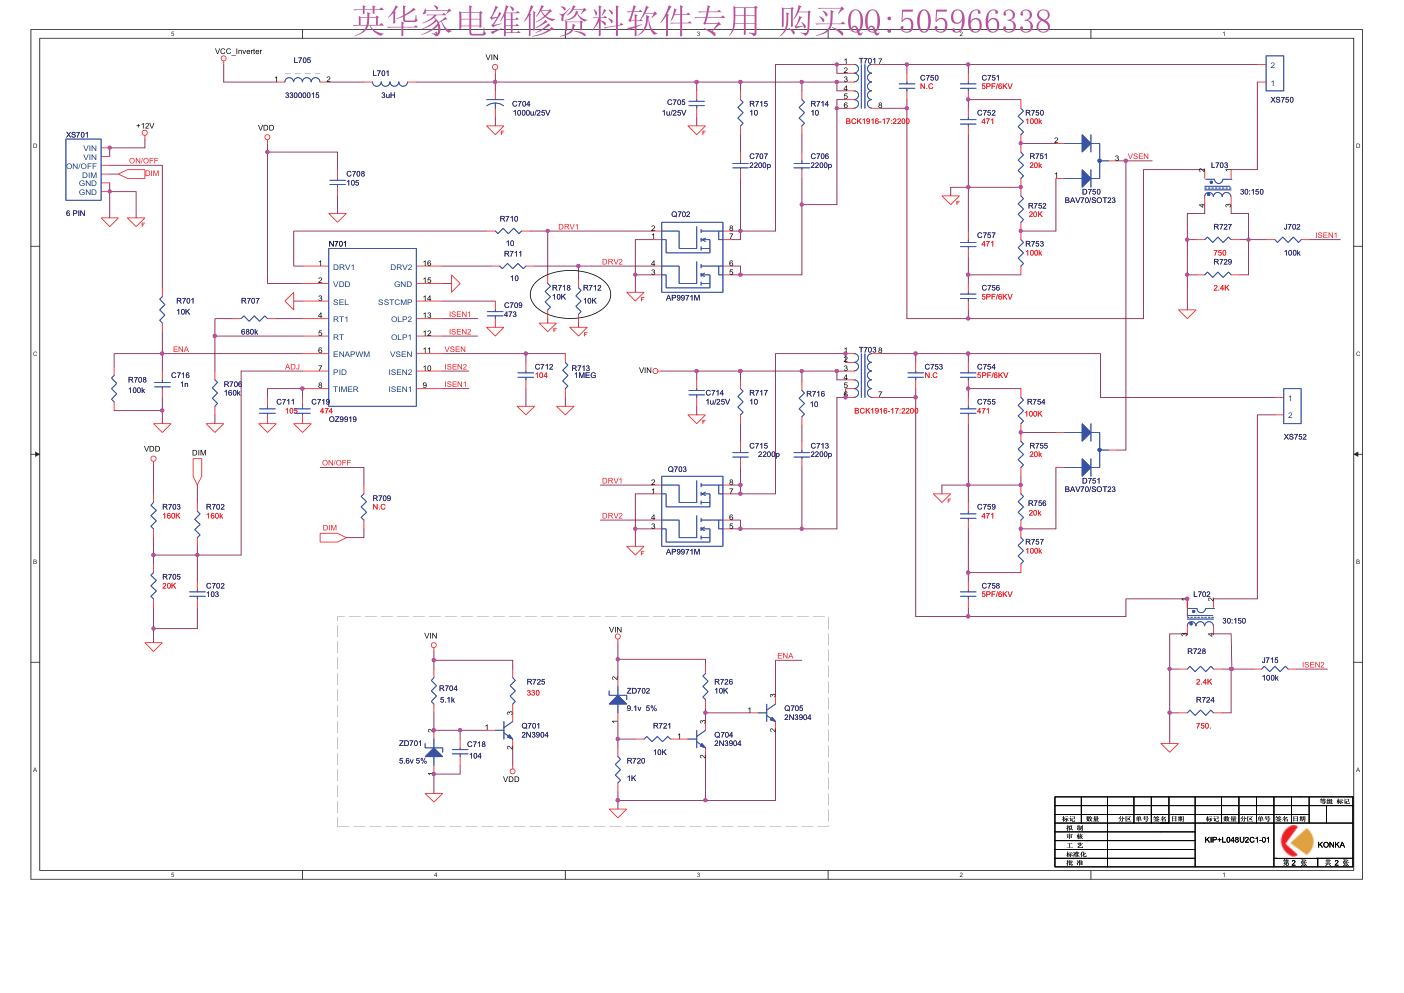This screenshot has height=993, width=1404.
Task: Select the 1000u/25V capacitor value
Action: pyautogui.click(x=531, y=113)
